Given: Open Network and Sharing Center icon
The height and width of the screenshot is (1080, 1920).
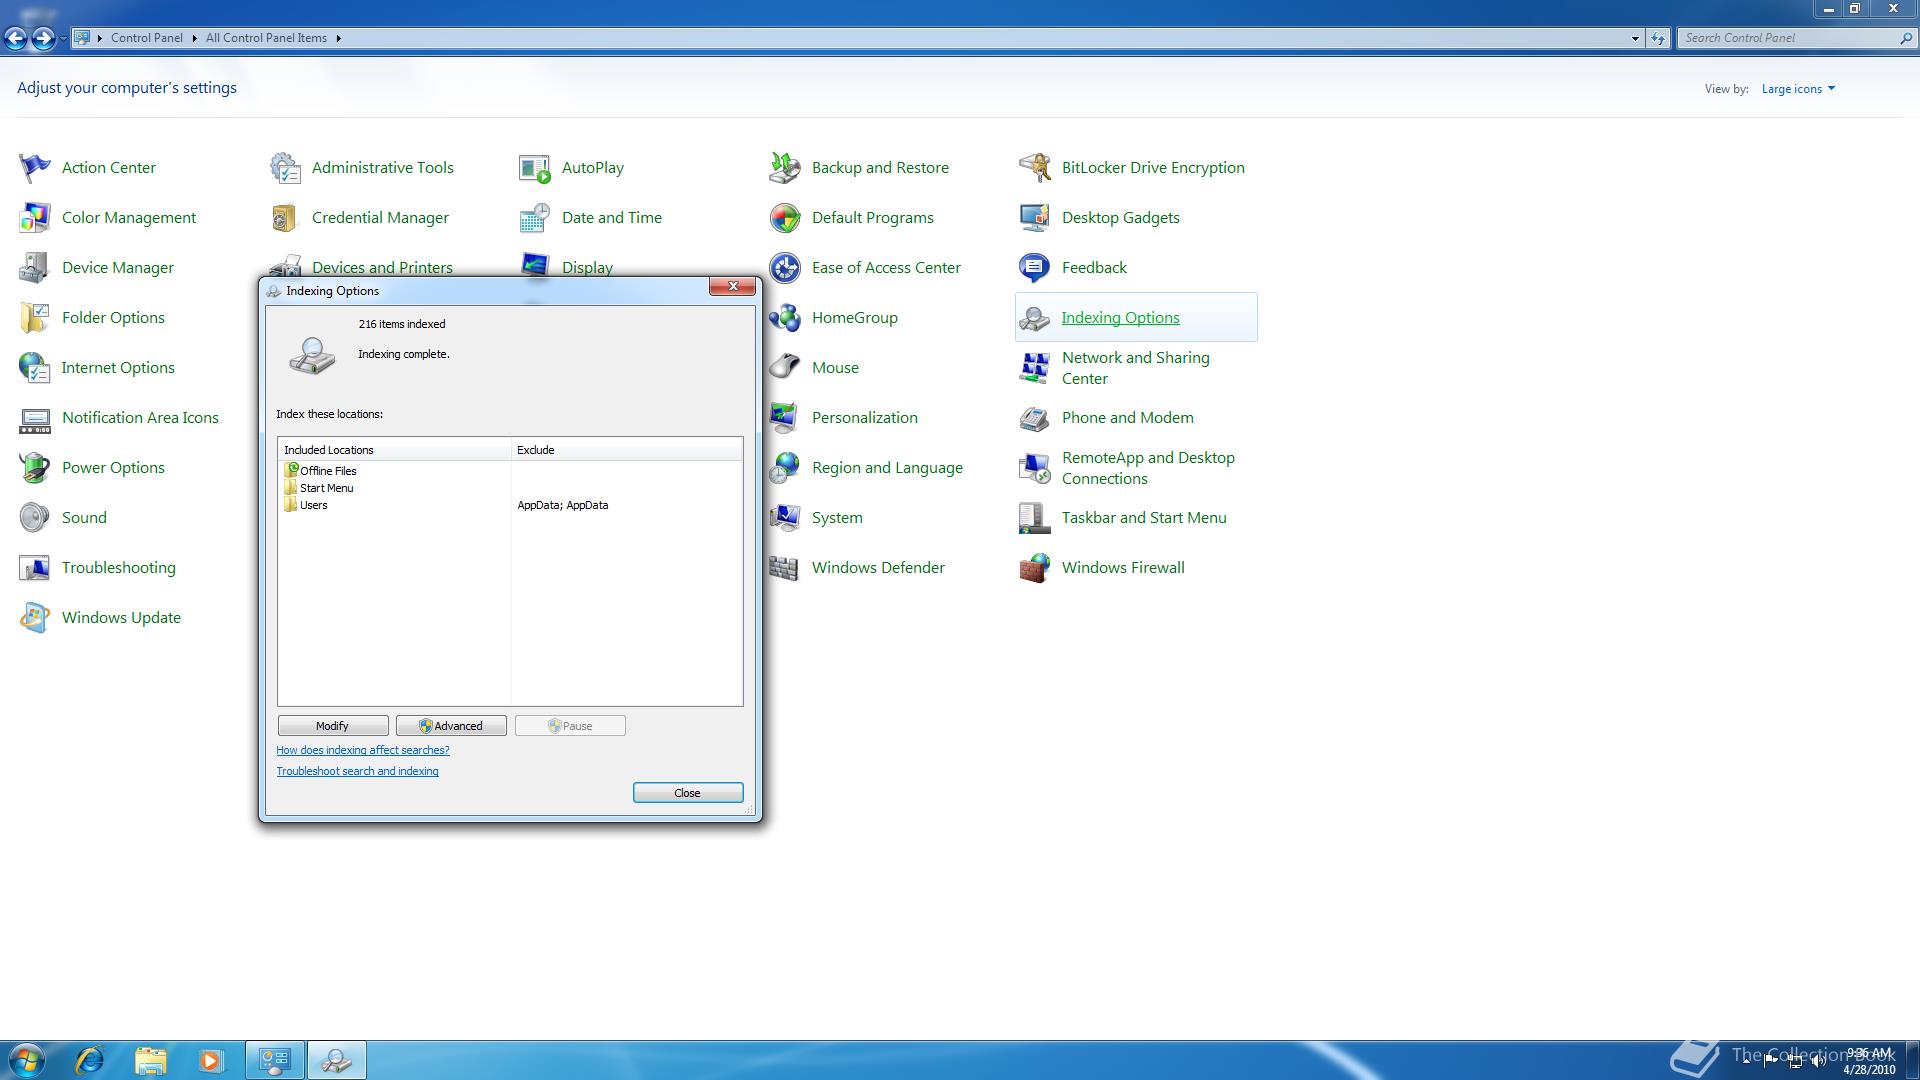Looking at the screenshot, I should point(1035,368).
